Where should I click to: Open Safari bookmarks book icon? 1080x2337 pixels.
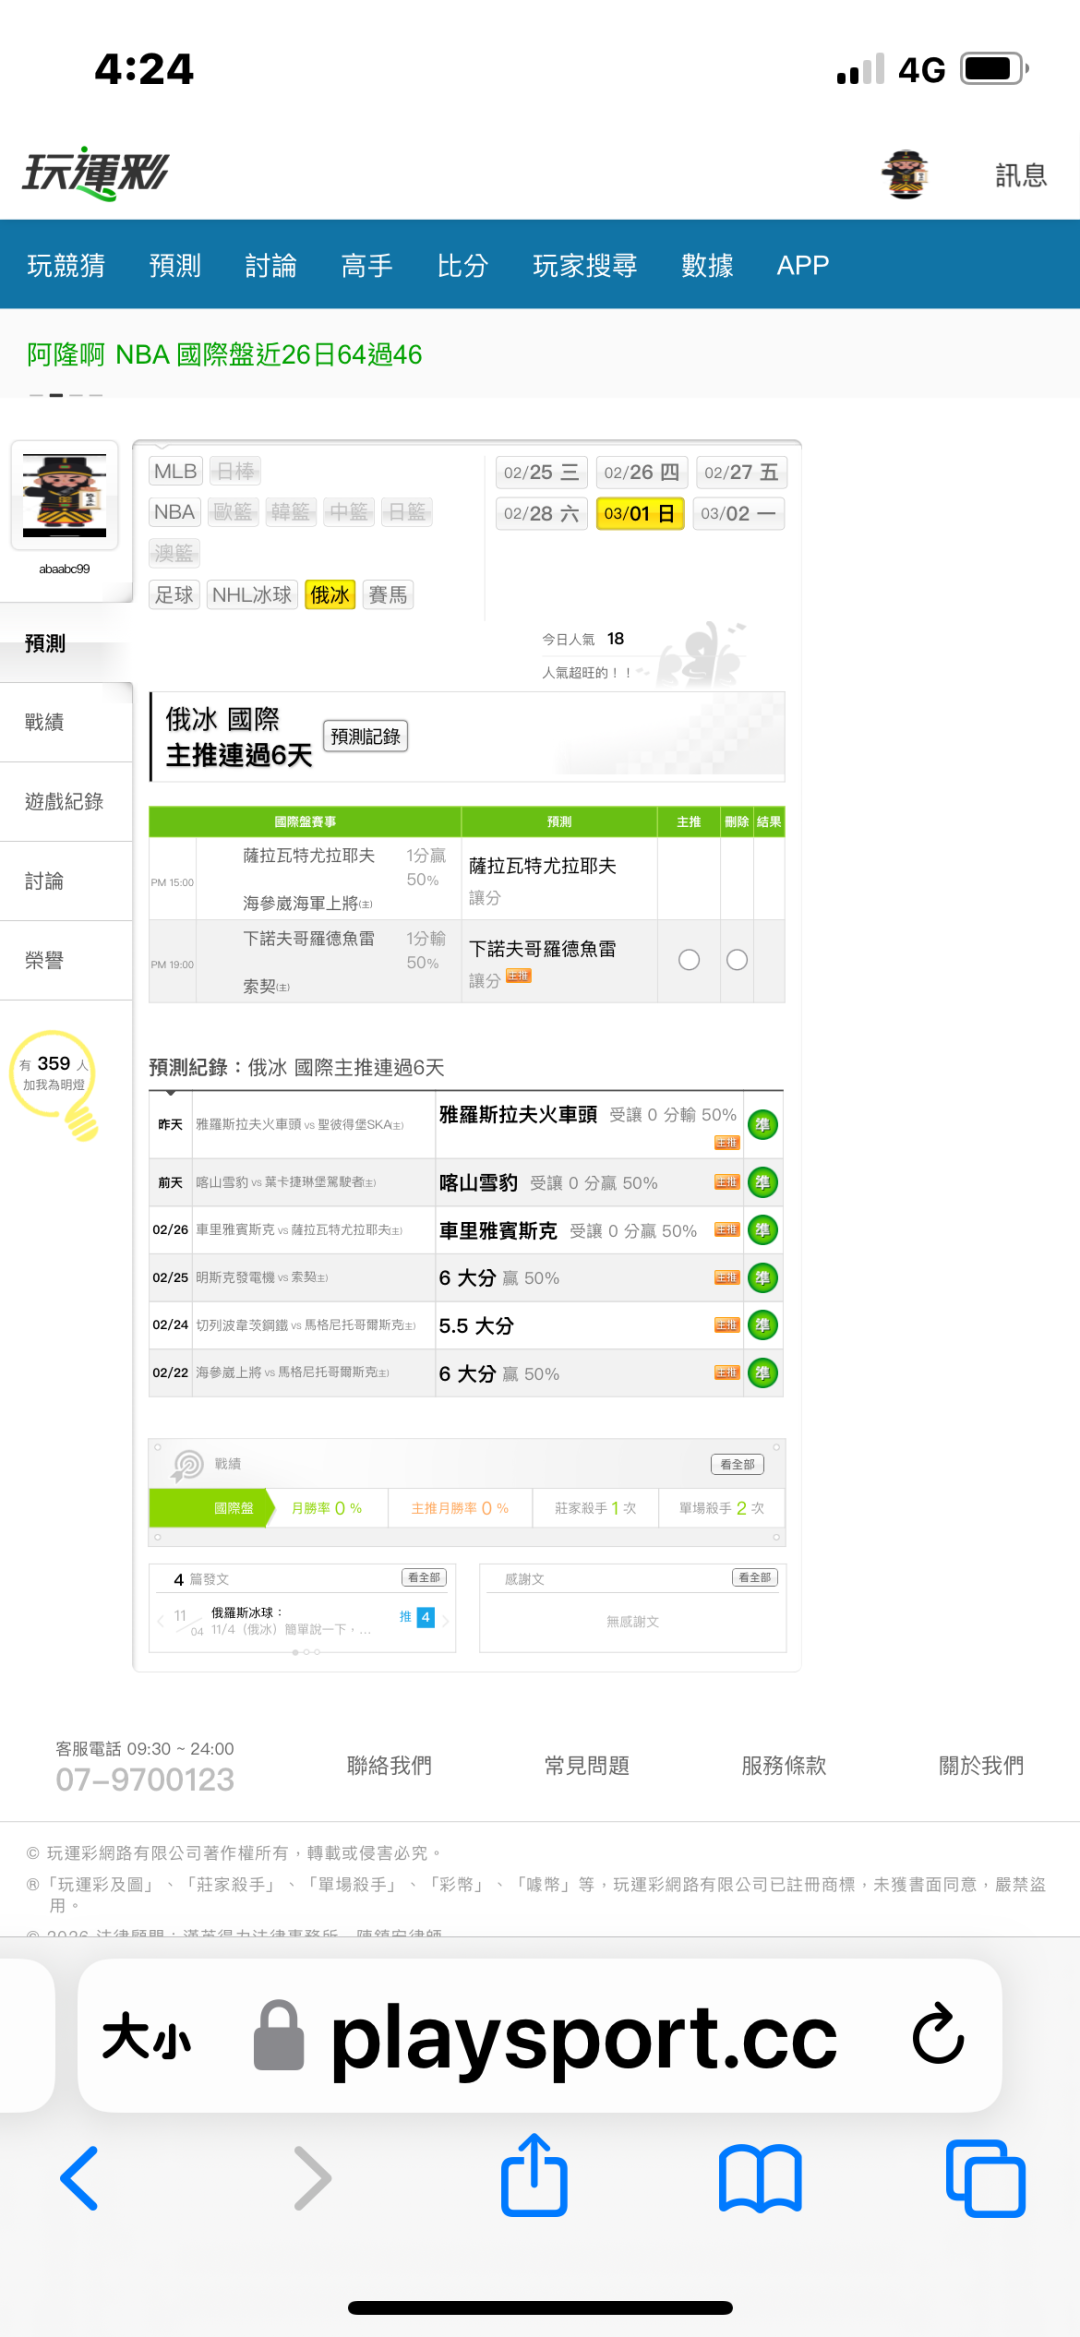[x=760, y=2178]
